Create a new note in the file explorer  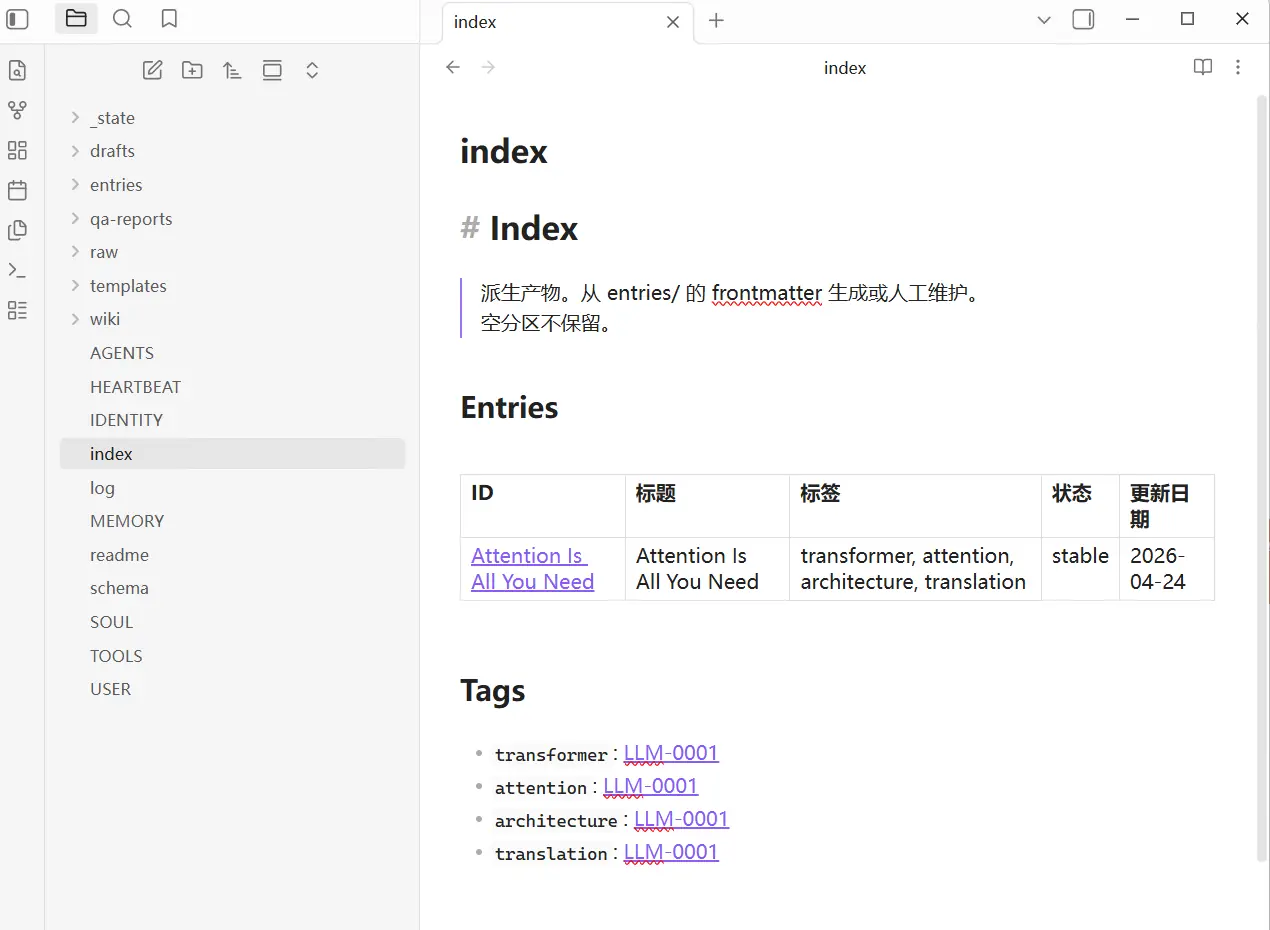(x=152, y=70)
